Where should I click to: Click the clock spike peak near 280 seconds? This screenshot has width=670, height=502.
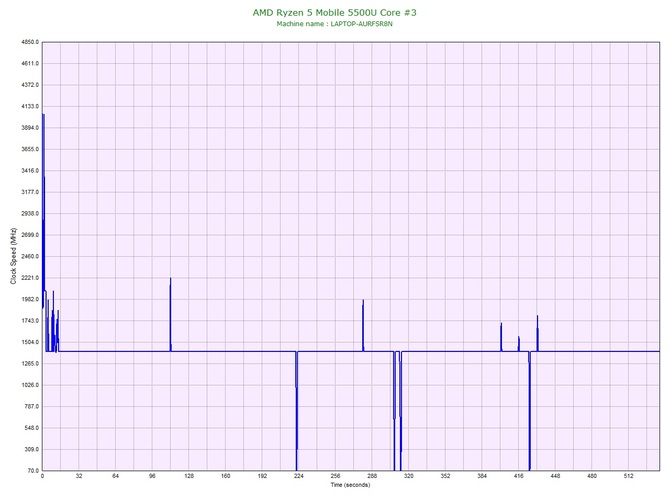pos(363,301)
